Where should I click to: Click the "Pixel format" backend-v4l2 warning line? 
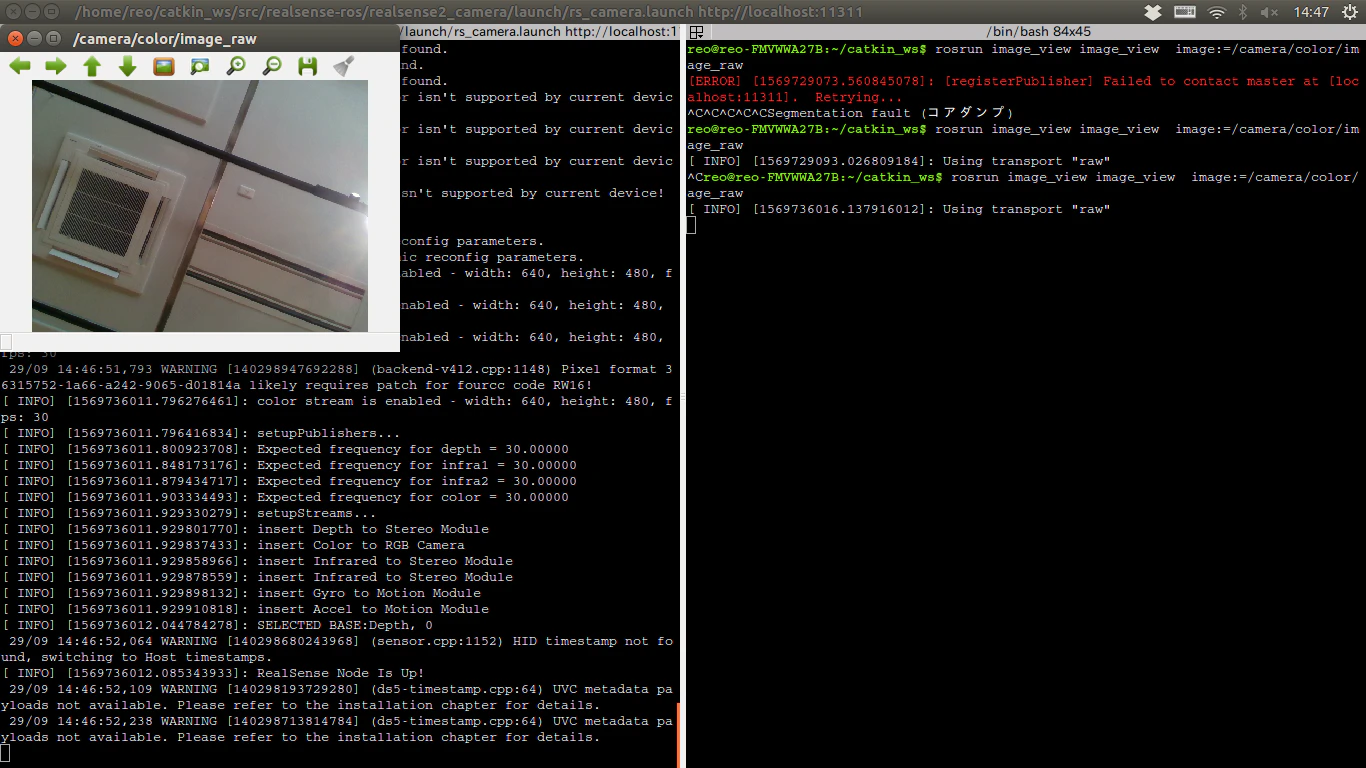click(338, 377)
